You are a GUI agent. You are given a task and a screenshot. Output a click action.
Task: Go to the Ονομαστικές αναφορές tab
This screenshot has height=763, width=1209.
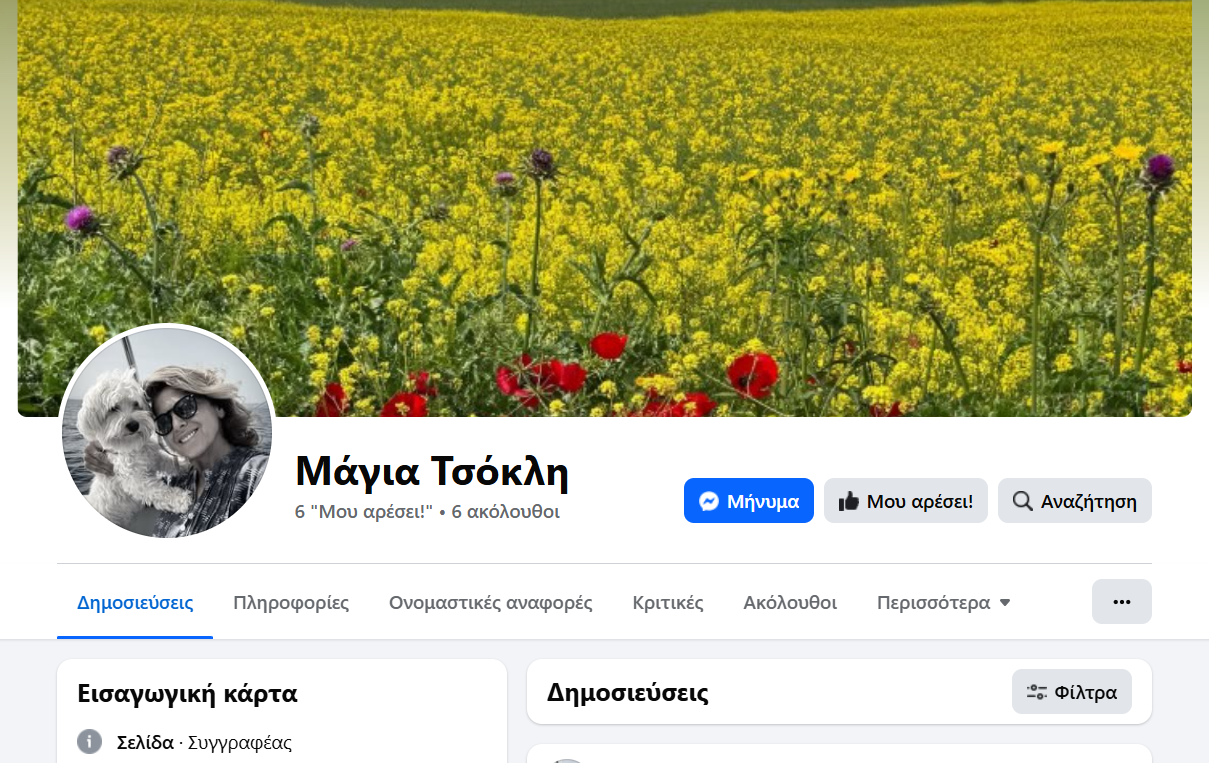coord(491,603)
